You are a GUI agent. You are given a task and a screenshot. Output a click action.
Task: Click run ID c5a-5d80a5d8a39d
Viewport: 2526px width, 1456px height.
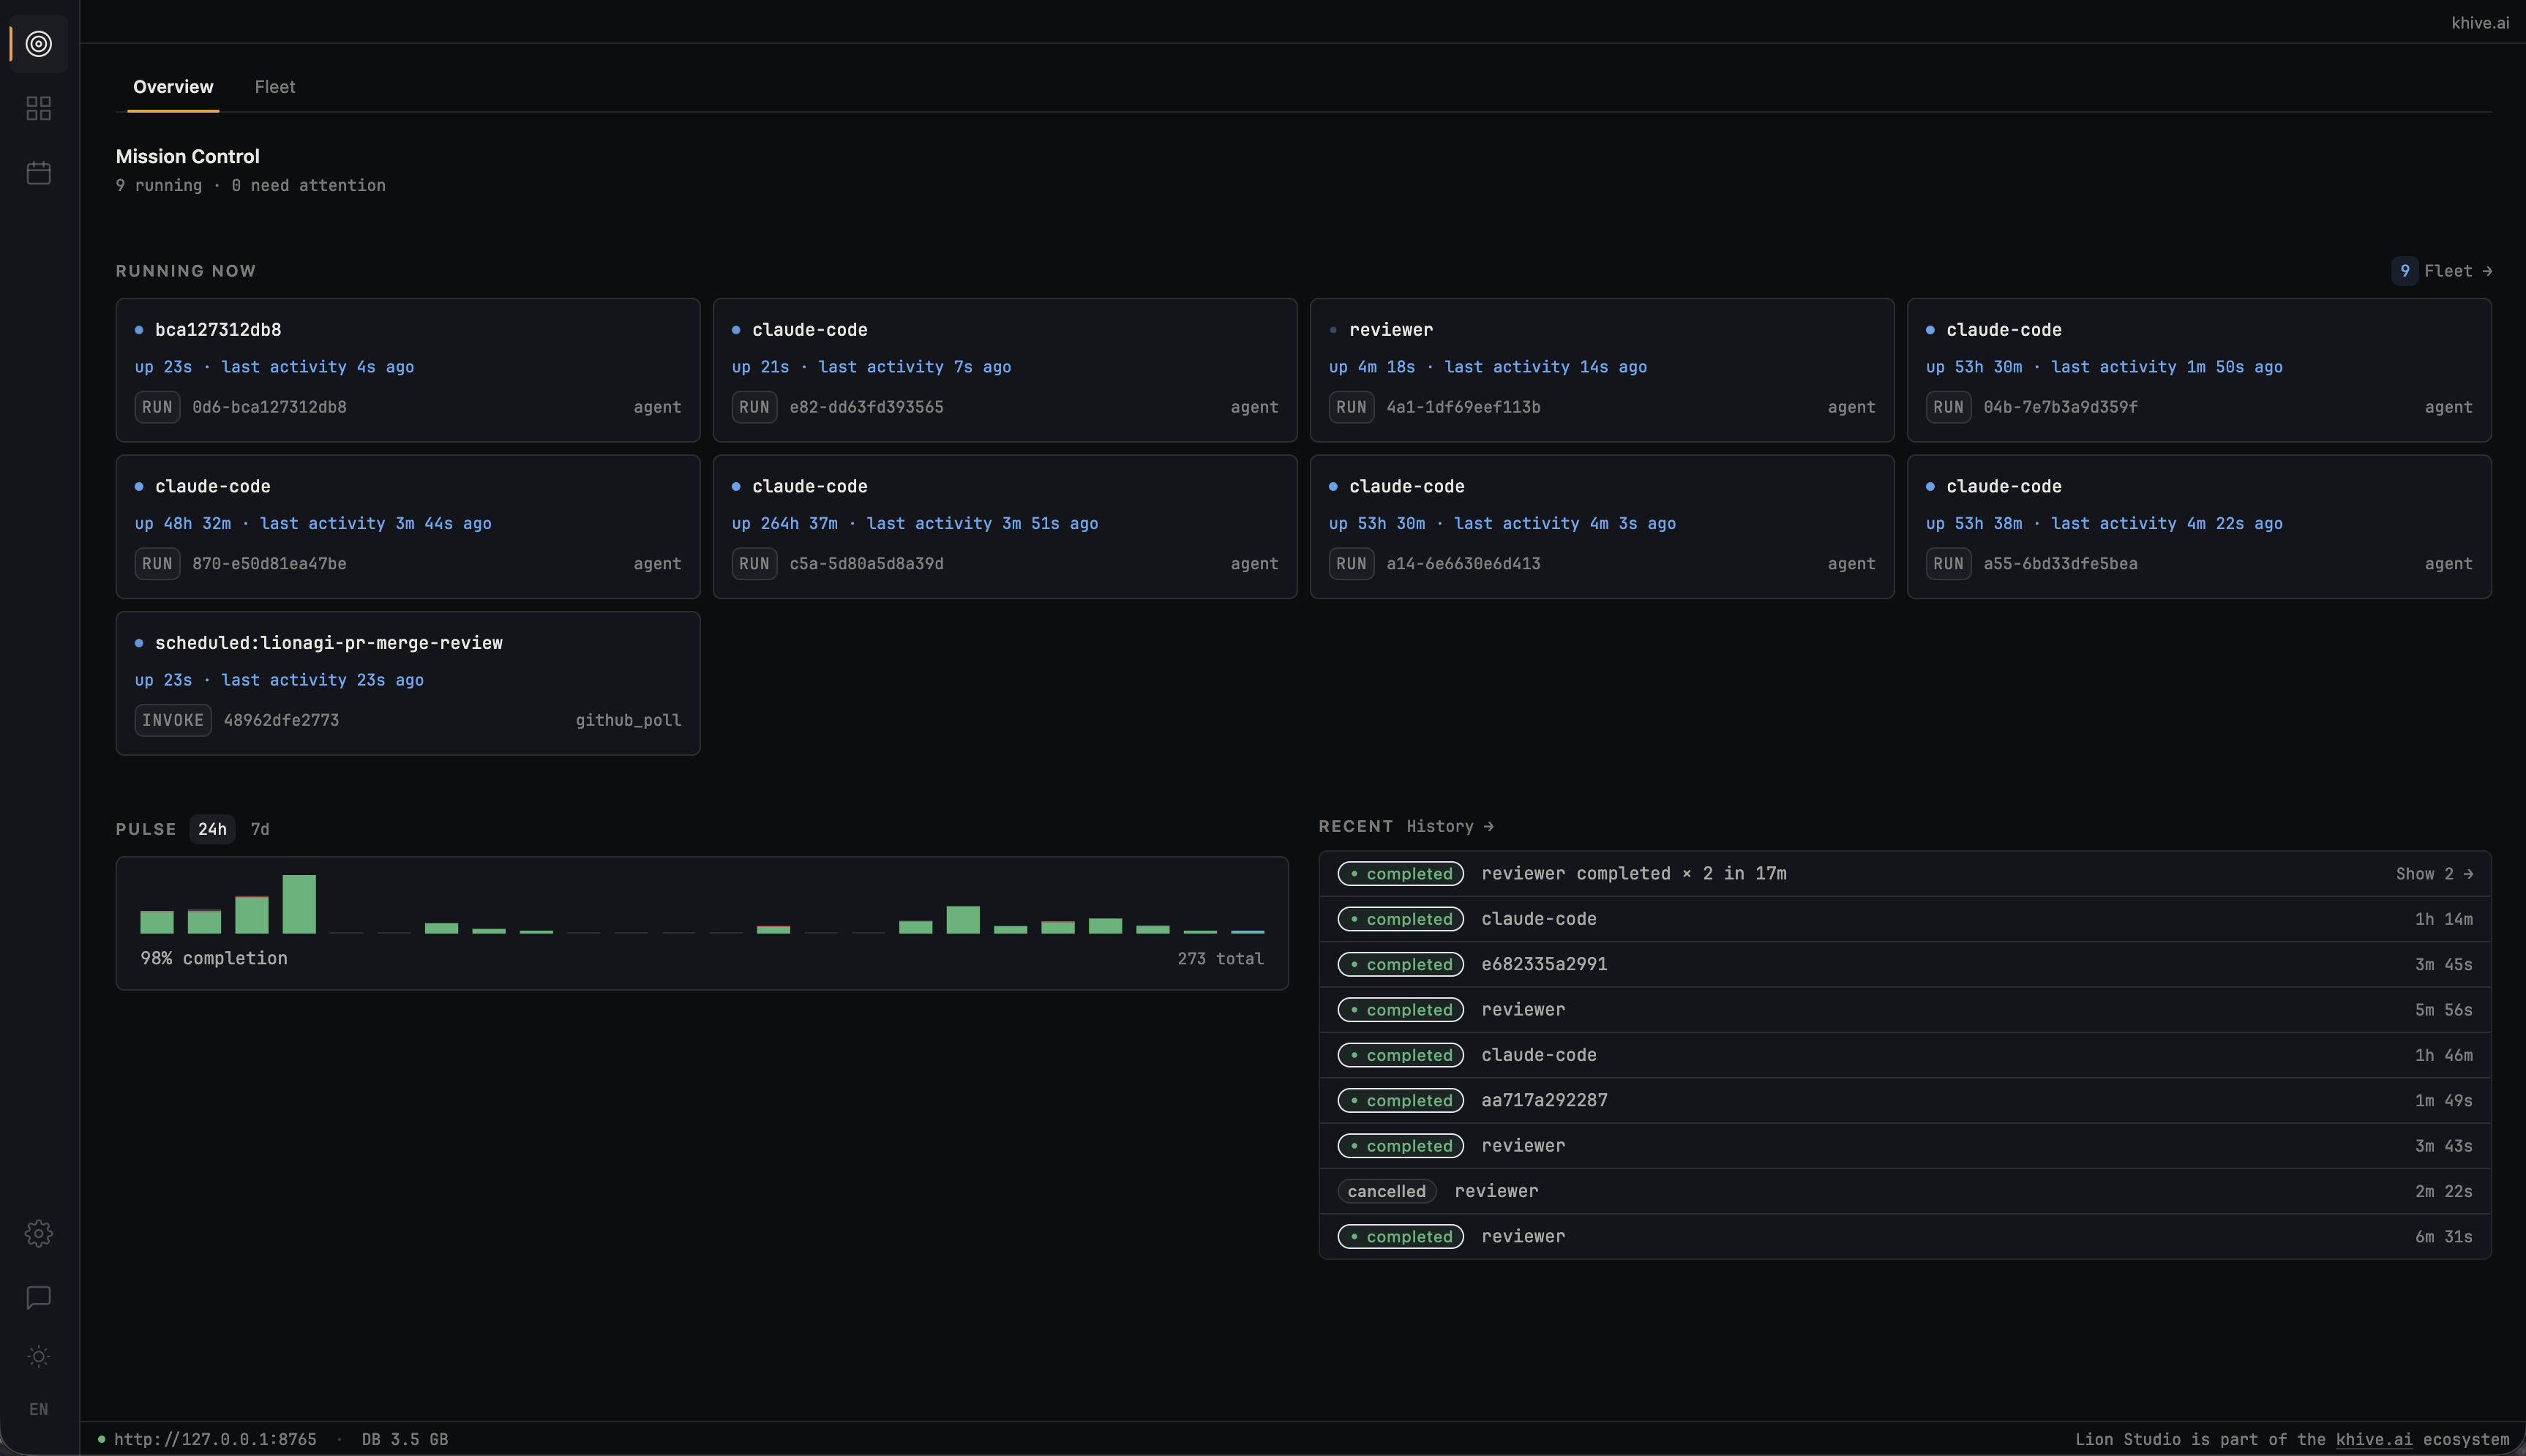pyautogui.click(x=866, y=564)
